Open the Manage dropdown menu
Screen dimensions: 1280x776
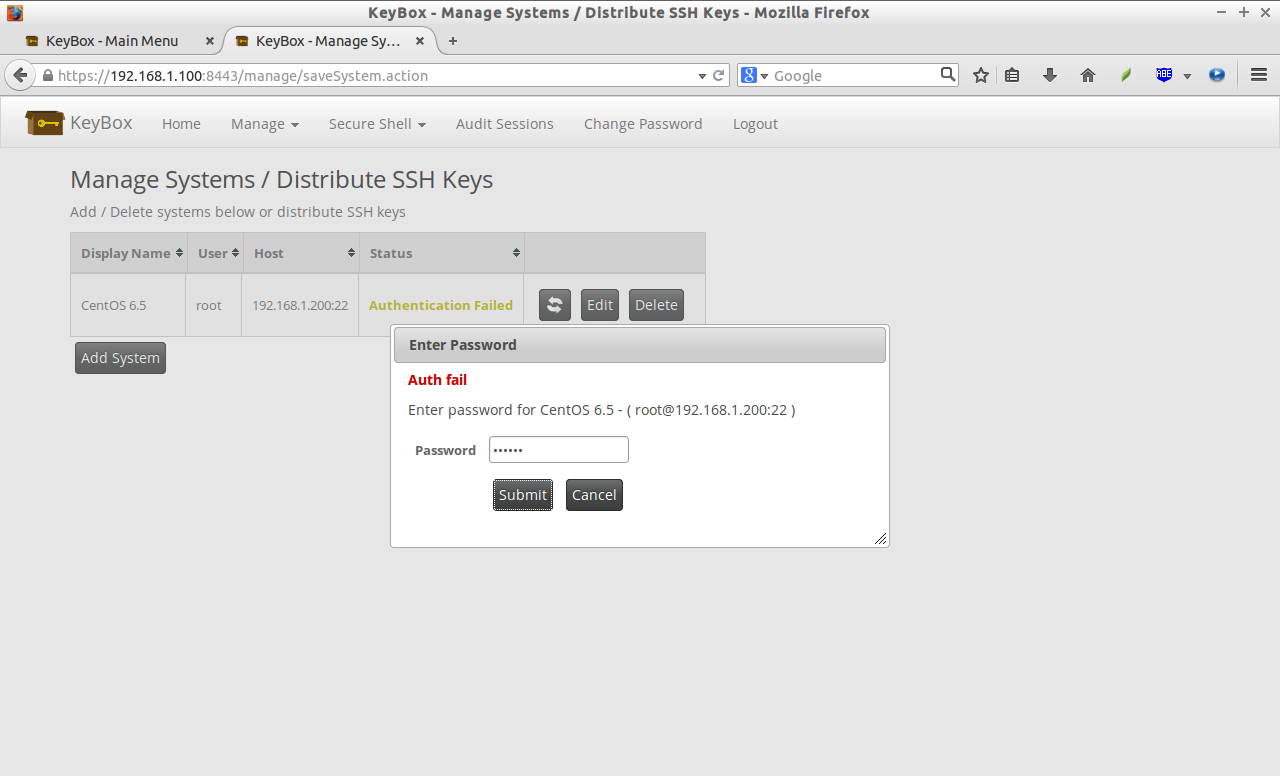[x=265, y=124]
